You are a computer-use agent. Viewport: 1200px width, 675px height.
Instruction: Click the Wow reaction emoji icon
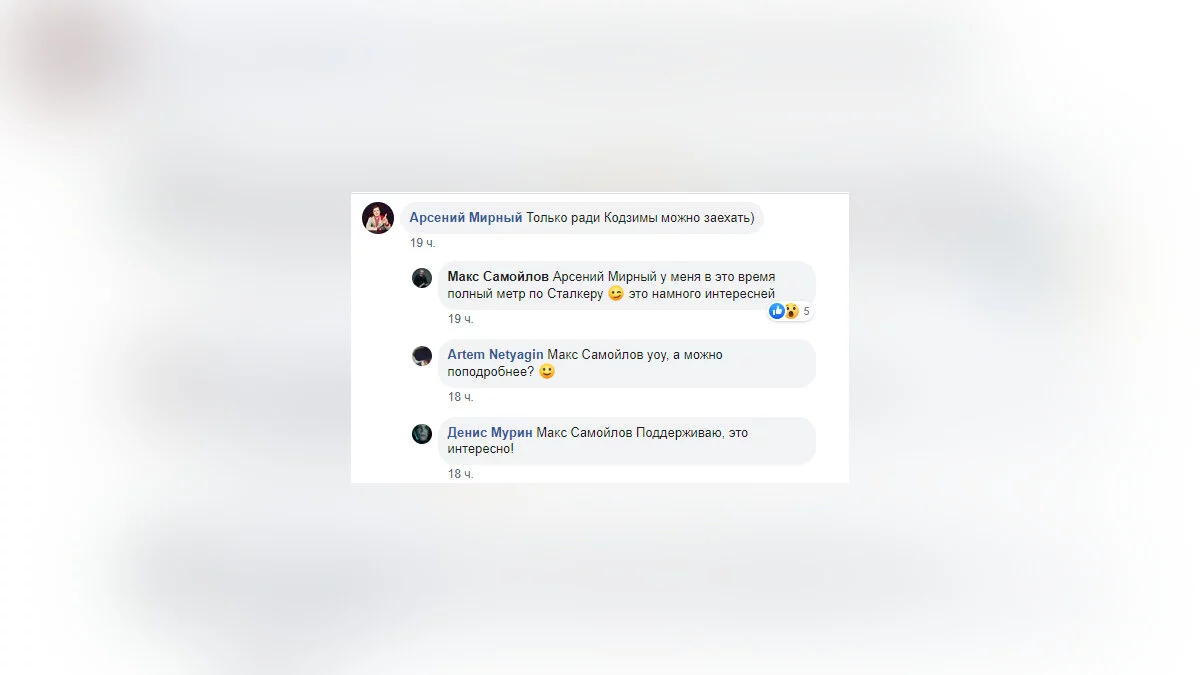pos(792,311)
